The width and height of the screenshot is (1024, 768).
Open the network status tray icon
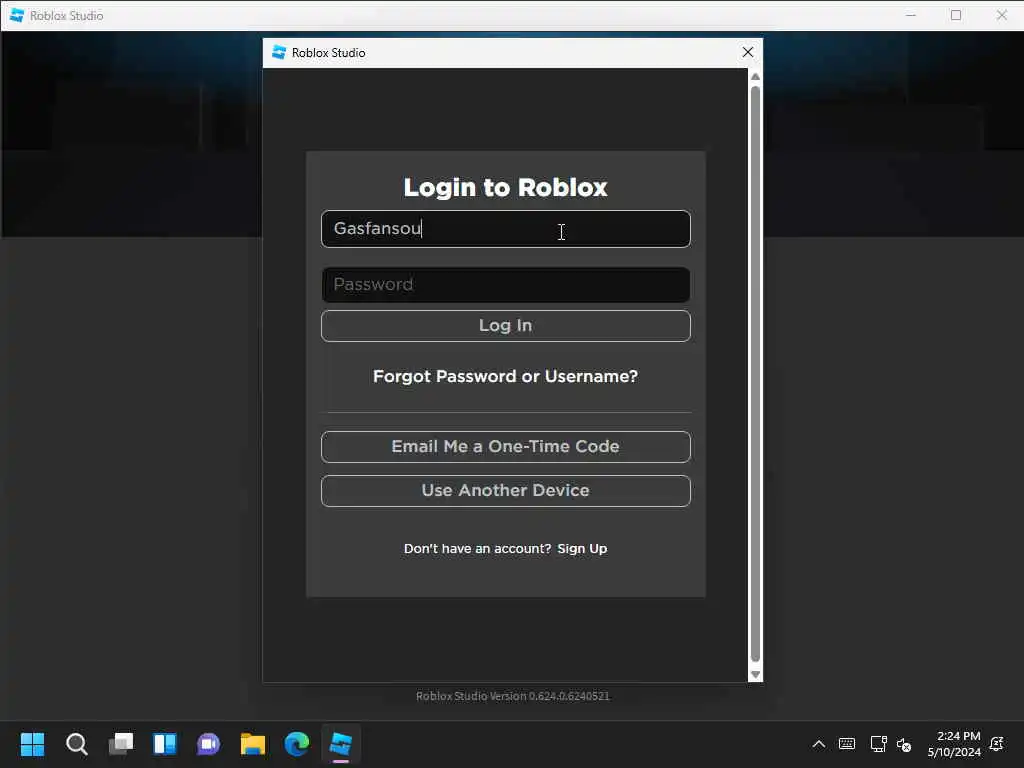[x=878, y=744]
